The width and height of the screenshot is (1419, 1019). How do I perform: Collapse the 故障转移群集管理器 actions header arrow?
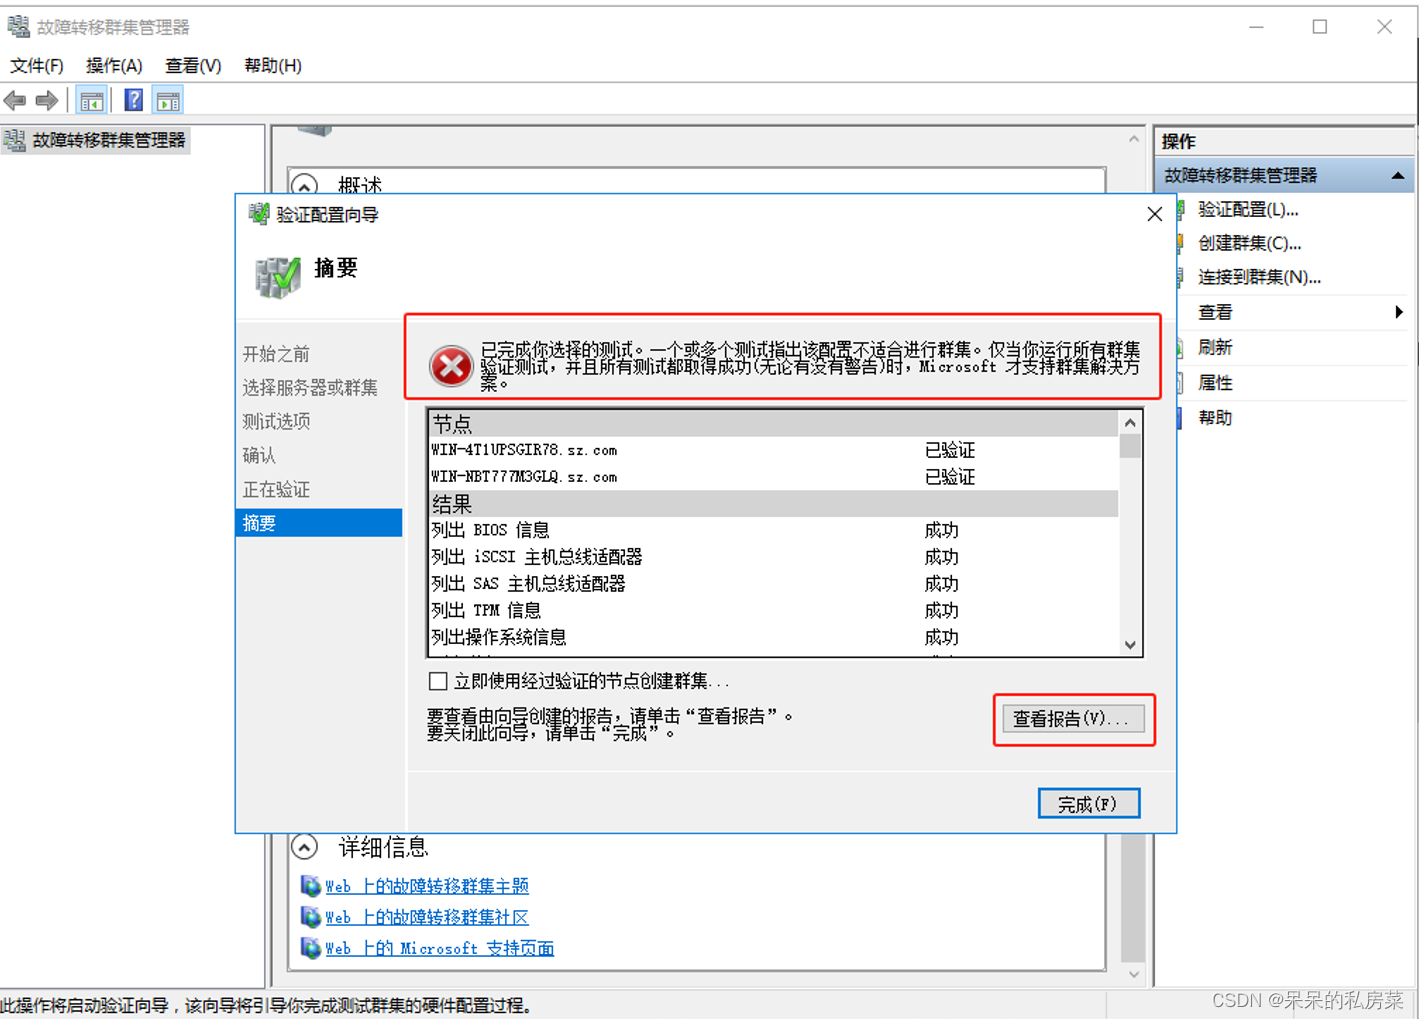1397,176
